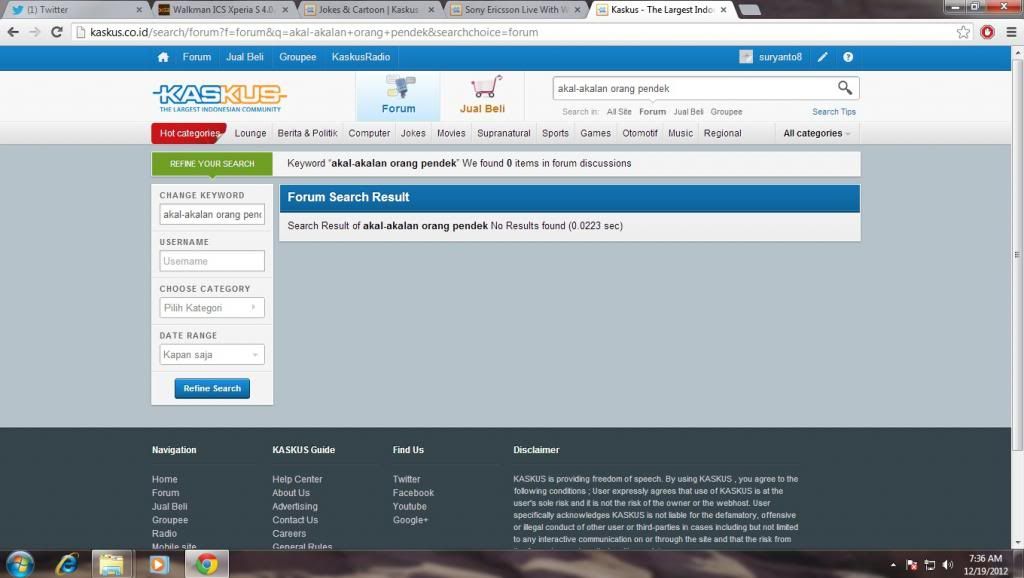Expand the All categories menu
The height and width of the screenshot is (578, 1024).
pyautogui.click(x=816, y=133)
